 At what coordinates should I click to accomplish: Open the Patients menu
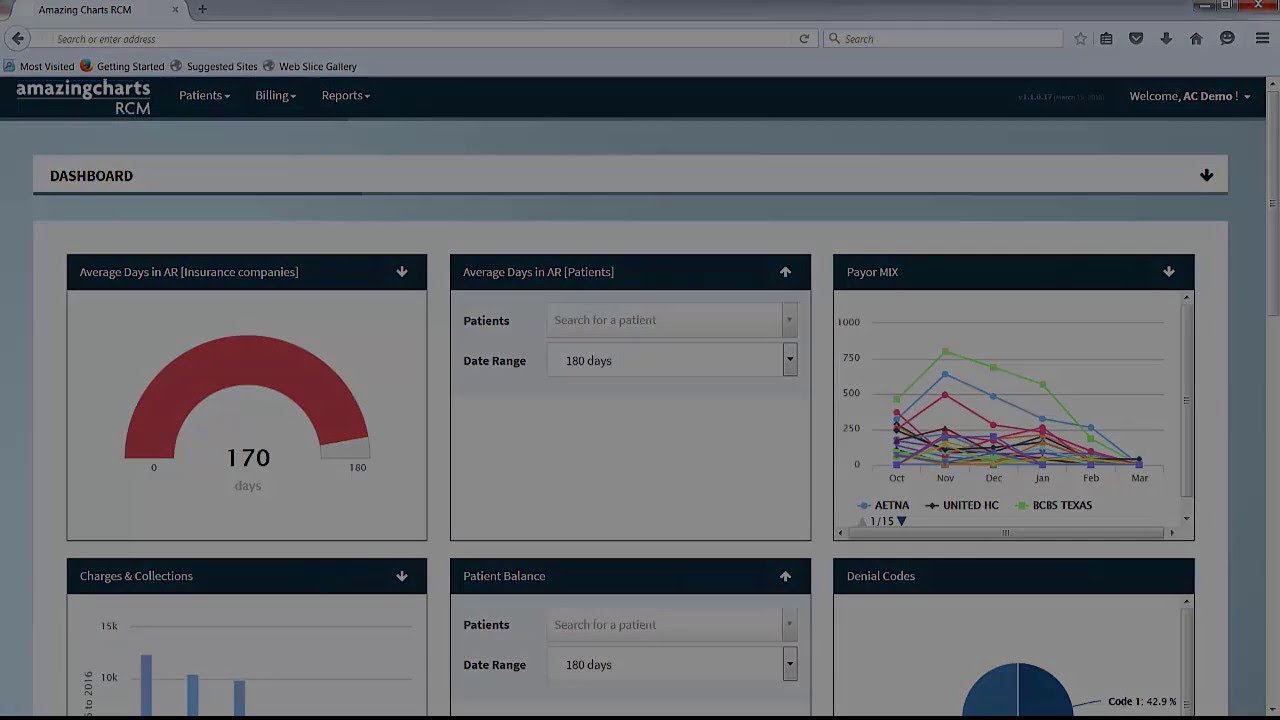click(x=204, y=96)
